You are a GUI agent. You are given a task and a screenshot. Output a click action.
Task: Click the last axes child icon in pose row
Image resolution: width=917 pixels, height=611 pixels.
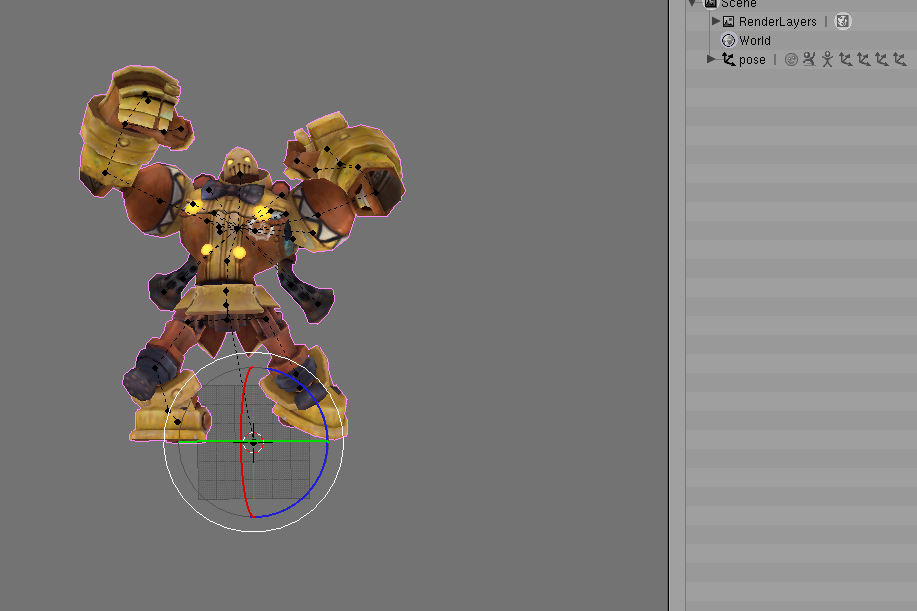899,59
